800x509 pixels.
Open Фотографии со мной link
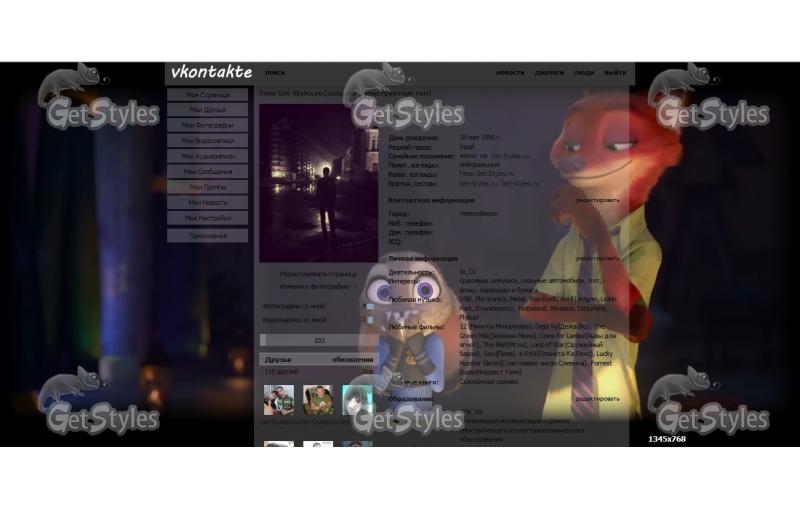[294, 306]
